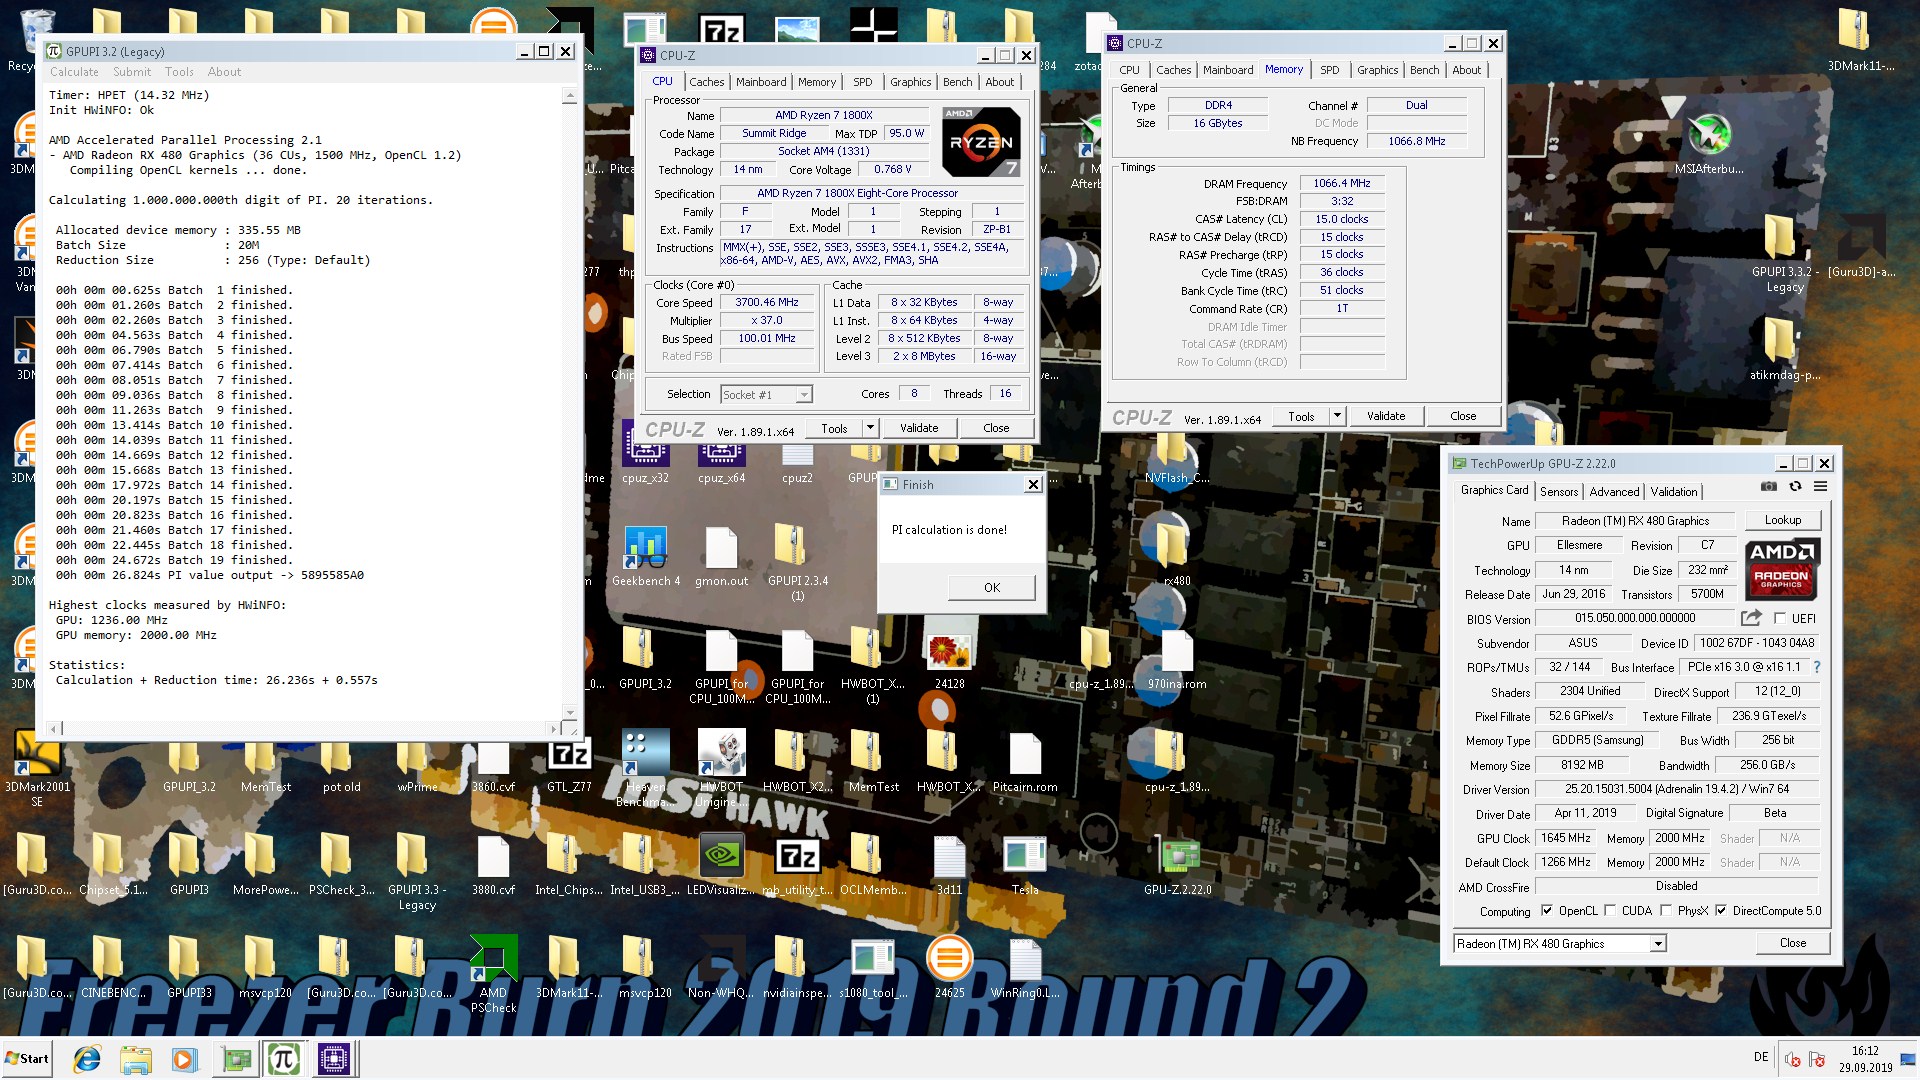Click the Driver Version field in GPU-Z
This screenshot has width=1920, height=1080.
(1676, 789)
